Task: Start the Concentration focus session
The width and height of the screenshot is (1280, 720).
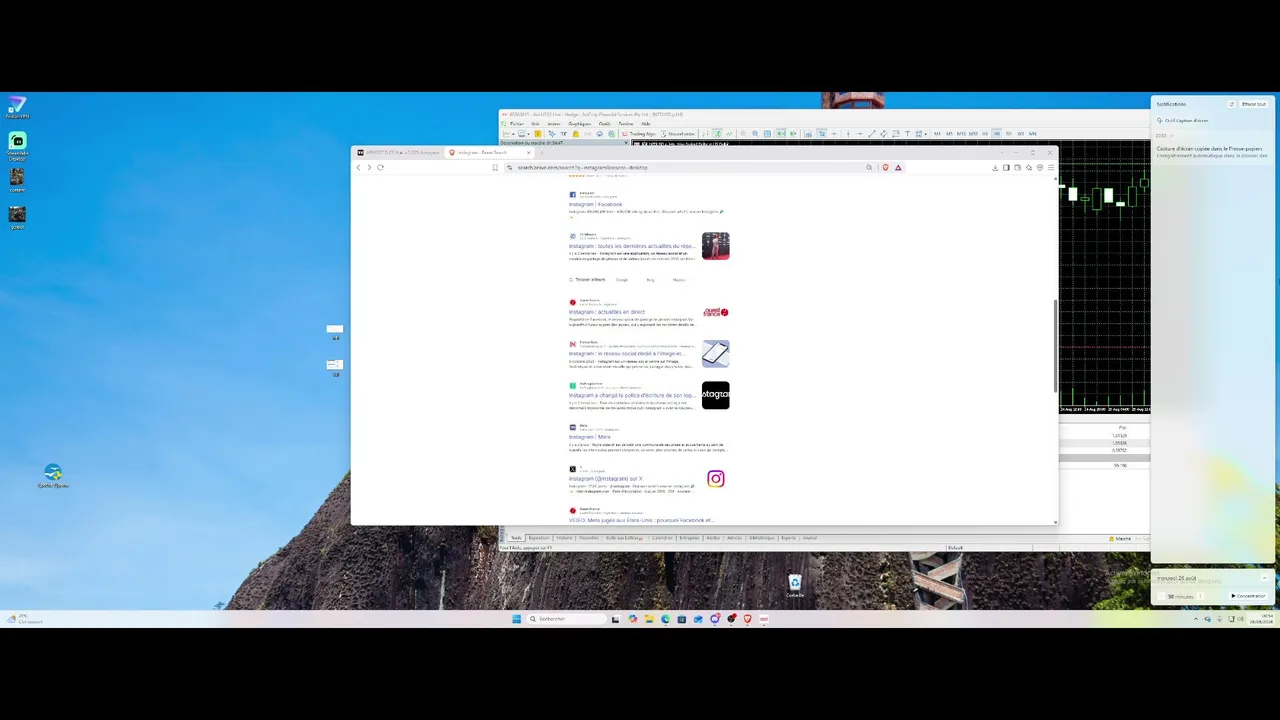Action: click(1248, 596)
